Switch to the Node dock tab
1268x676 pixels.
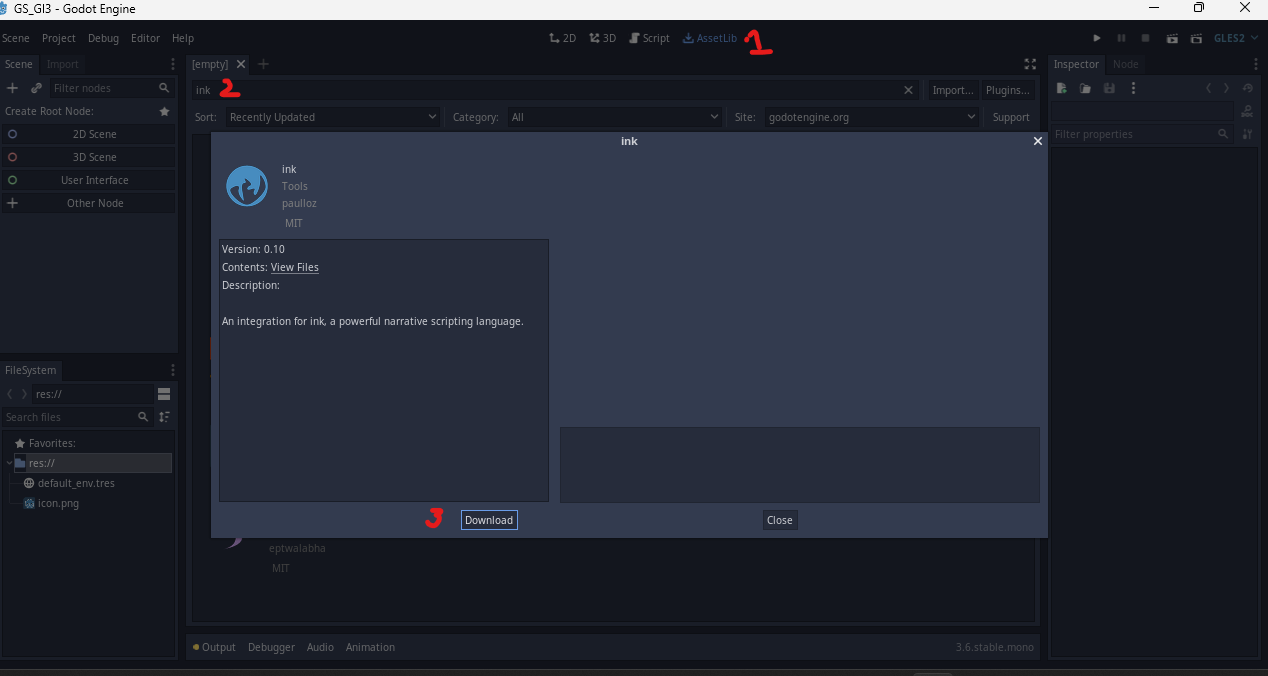pyautogui.click(x=1126, y=64)
